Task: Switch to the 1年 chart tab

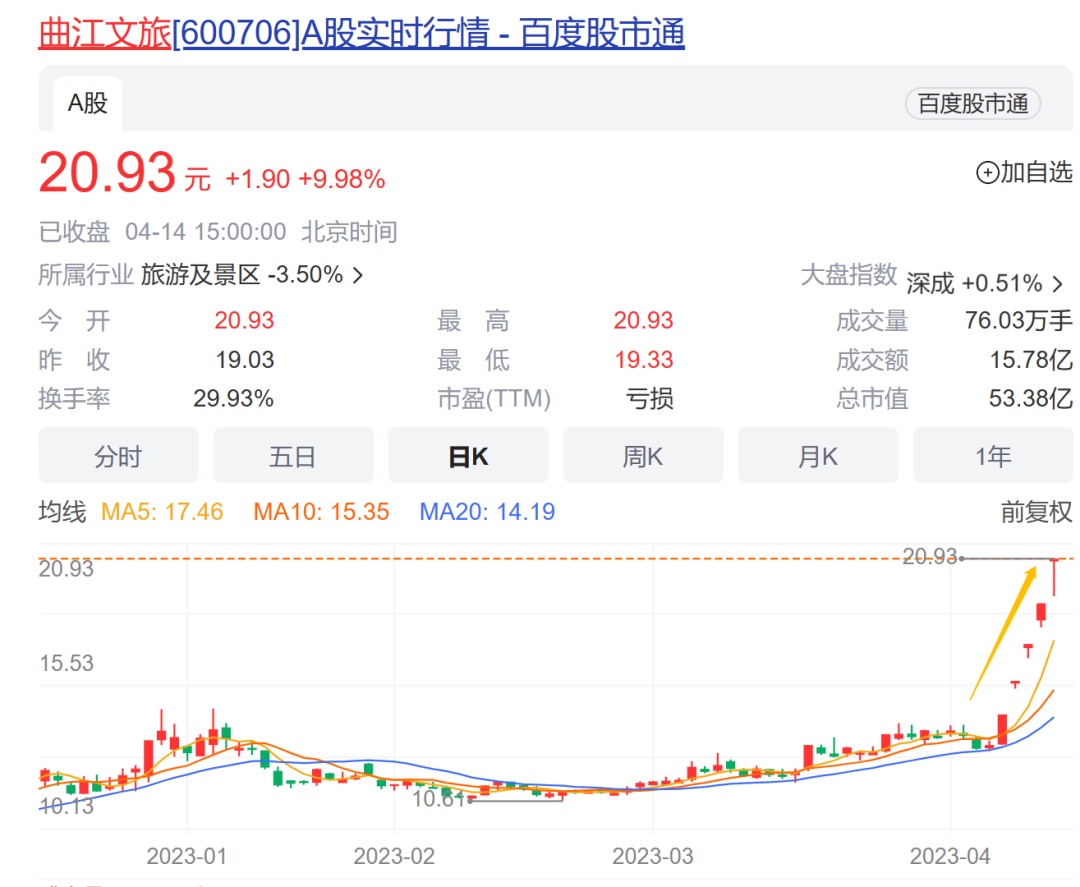Action: (x=993, y=456)
